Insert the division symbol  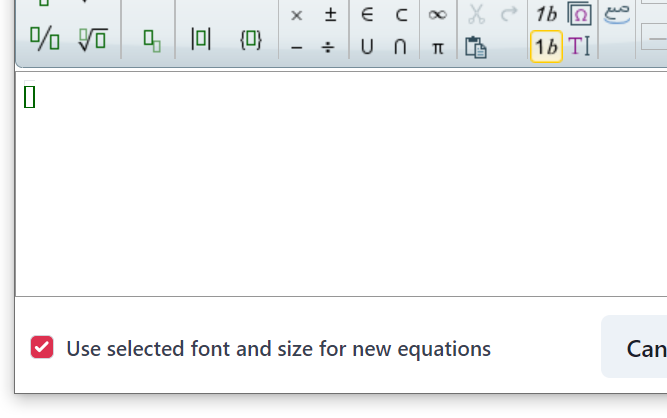pyautogui.click(x=330, y=47)
